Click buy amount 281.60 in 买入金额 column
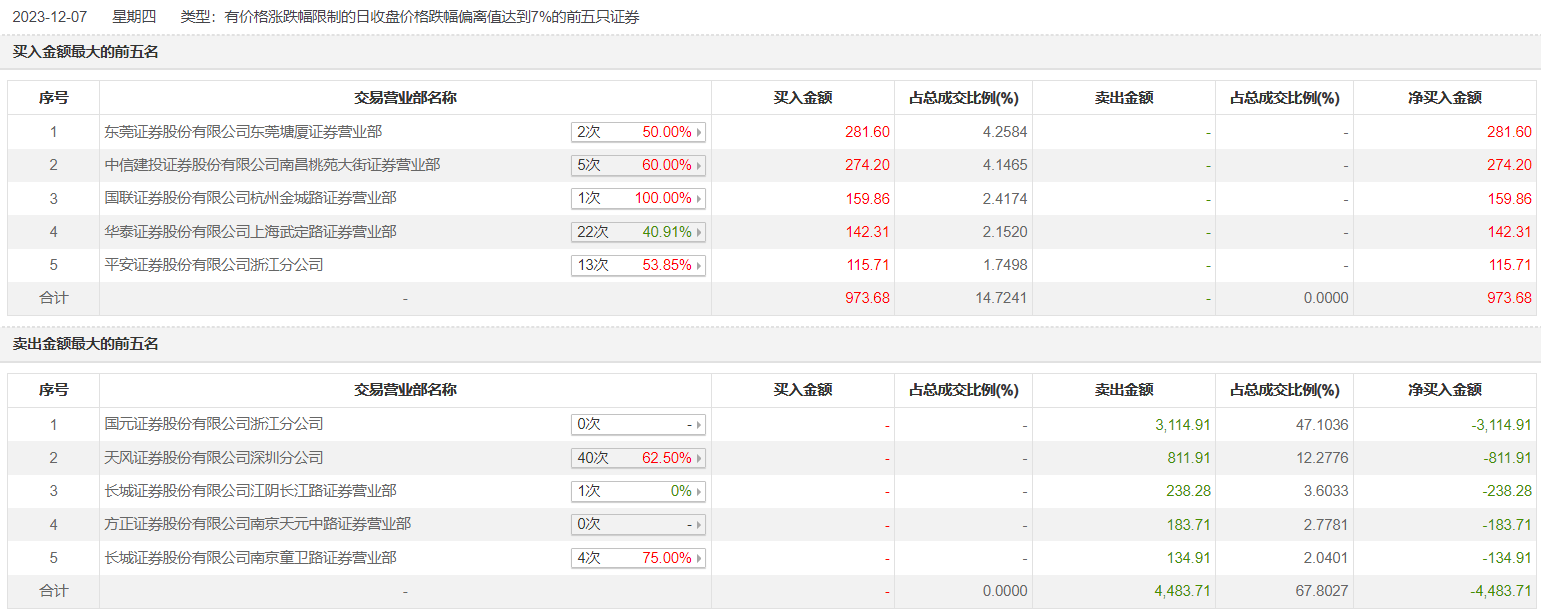 [867, 132]
